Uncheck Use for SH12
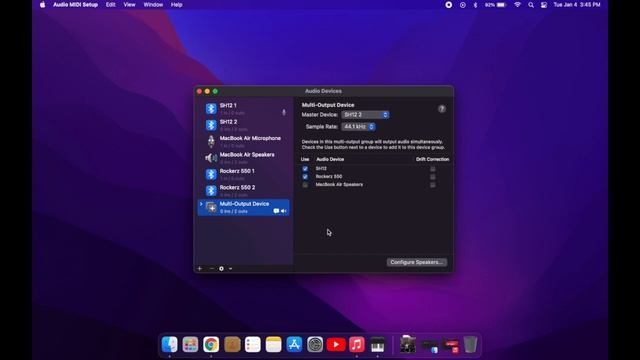This screenshot has height=360, width=640. 305,169
